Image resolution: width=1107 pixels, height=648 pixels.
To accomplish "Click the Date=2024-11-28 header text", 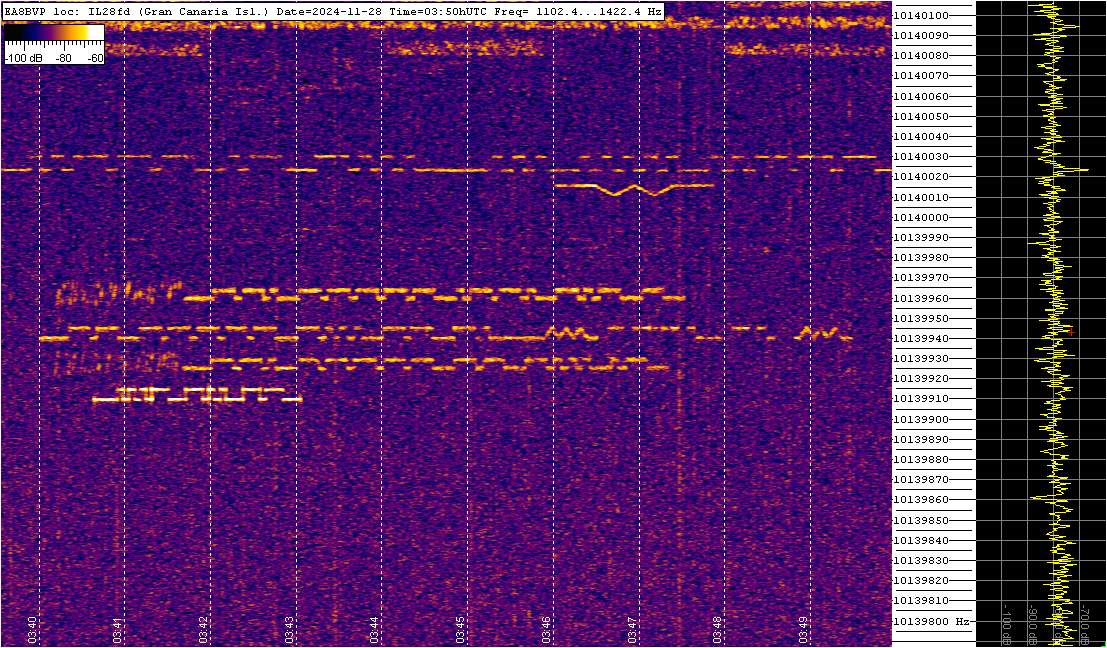I will [328, 13].
